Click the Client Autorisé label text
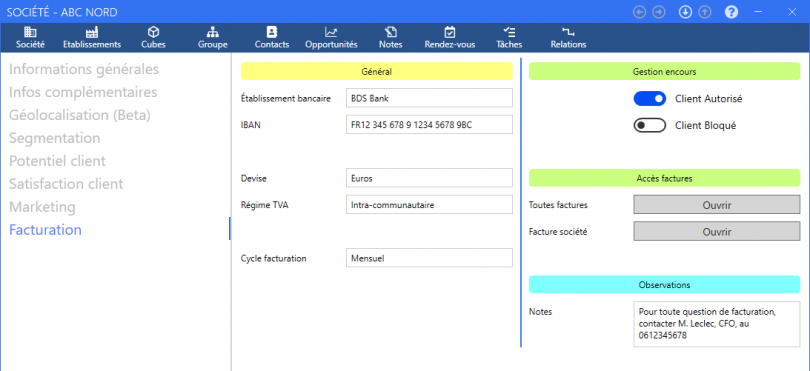Image resolution: width=810 pixels, height=371 pixels. click(x=709, y=99)
